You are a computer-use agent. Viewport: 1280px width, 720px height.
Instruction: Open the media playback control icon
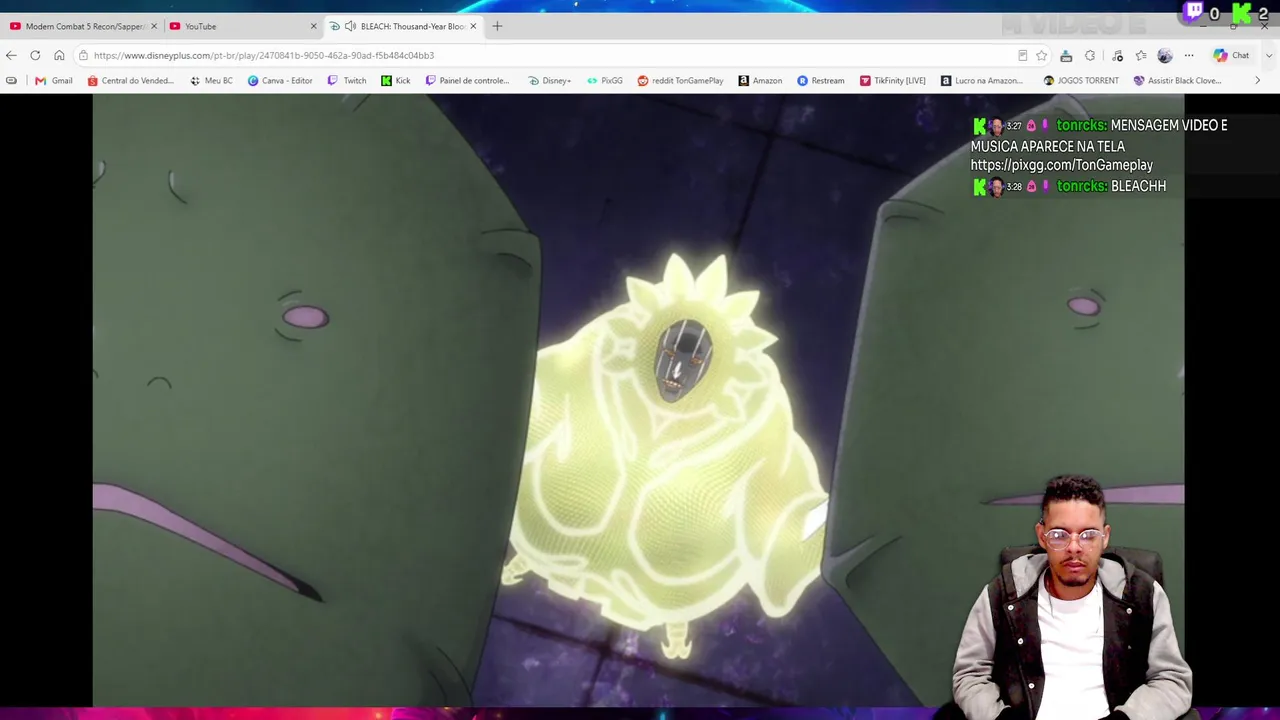[1117, 55]
